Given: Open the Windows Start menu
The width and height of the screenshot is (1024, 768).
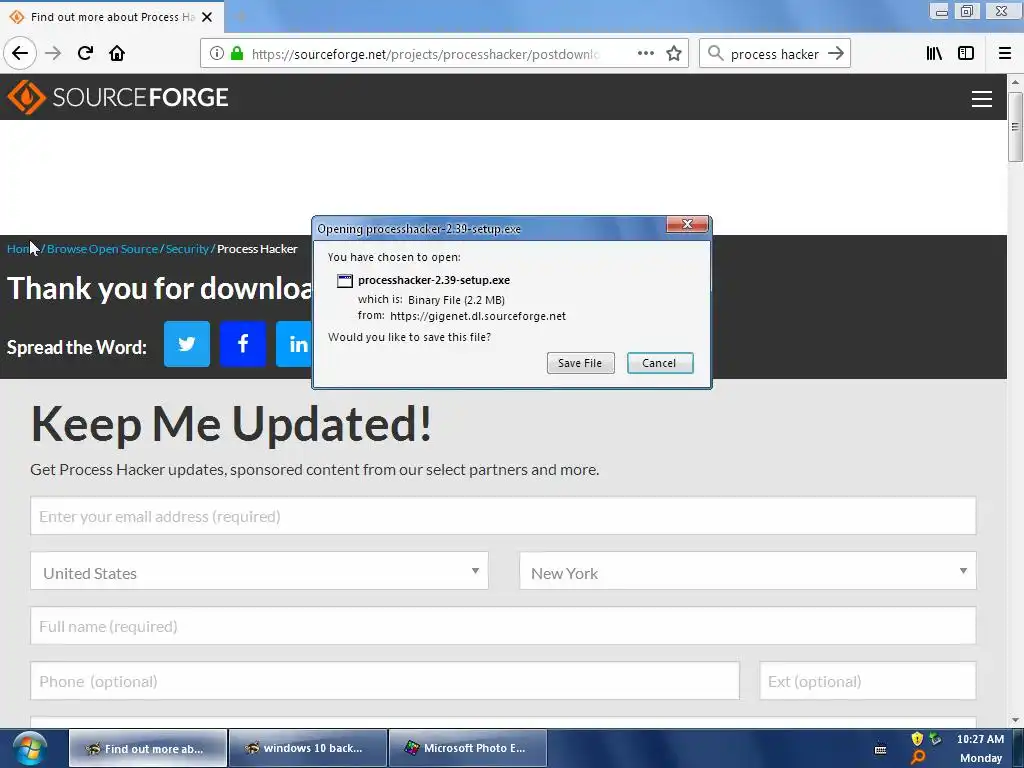Looking at the screenshot, I should pyautogui.click(x=29, y=748).
